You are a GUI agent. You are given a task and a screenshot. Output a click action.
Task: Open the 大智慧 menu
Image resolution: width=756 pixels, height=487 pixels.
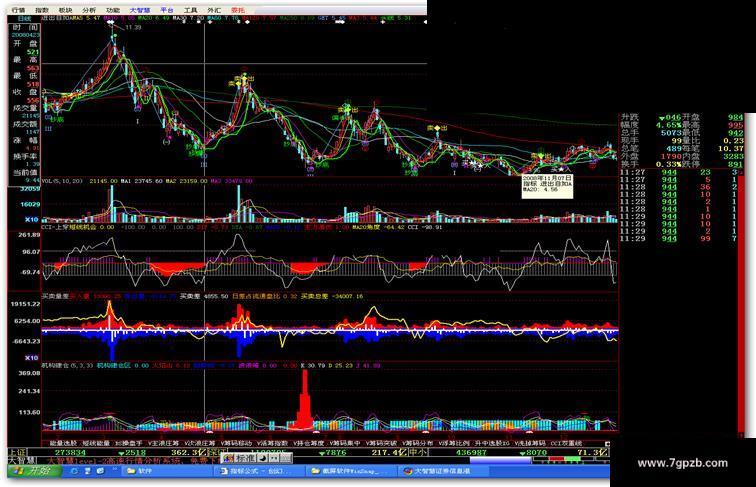point(140,10)
